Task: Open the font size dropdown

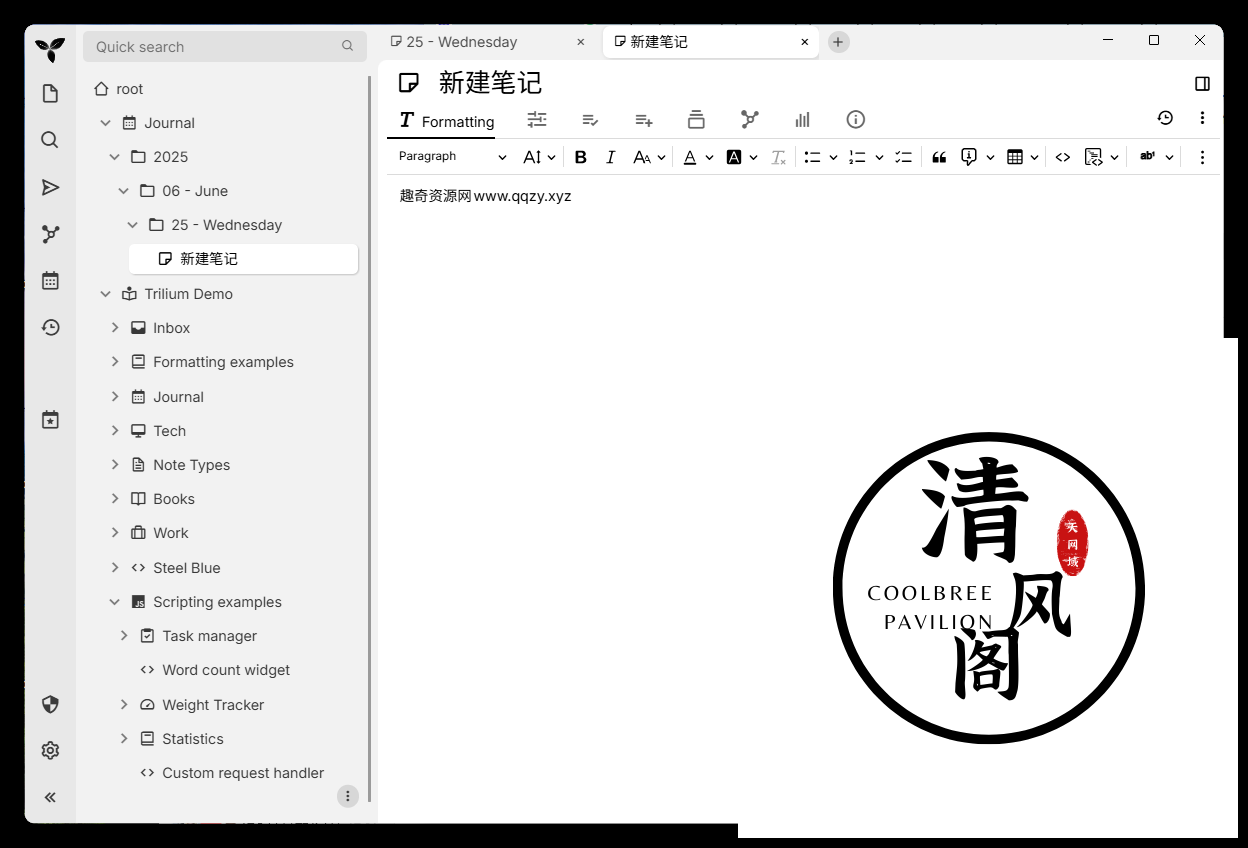Action: [539, 157]
